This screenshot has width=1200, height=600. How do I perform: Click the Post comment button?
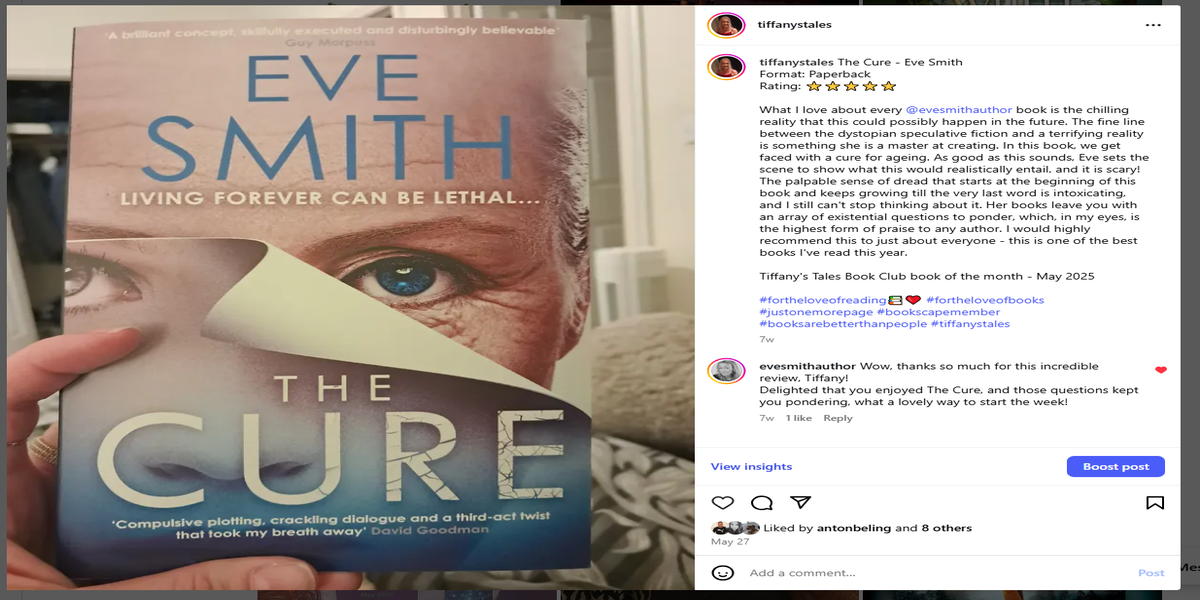click(1151, 573)
